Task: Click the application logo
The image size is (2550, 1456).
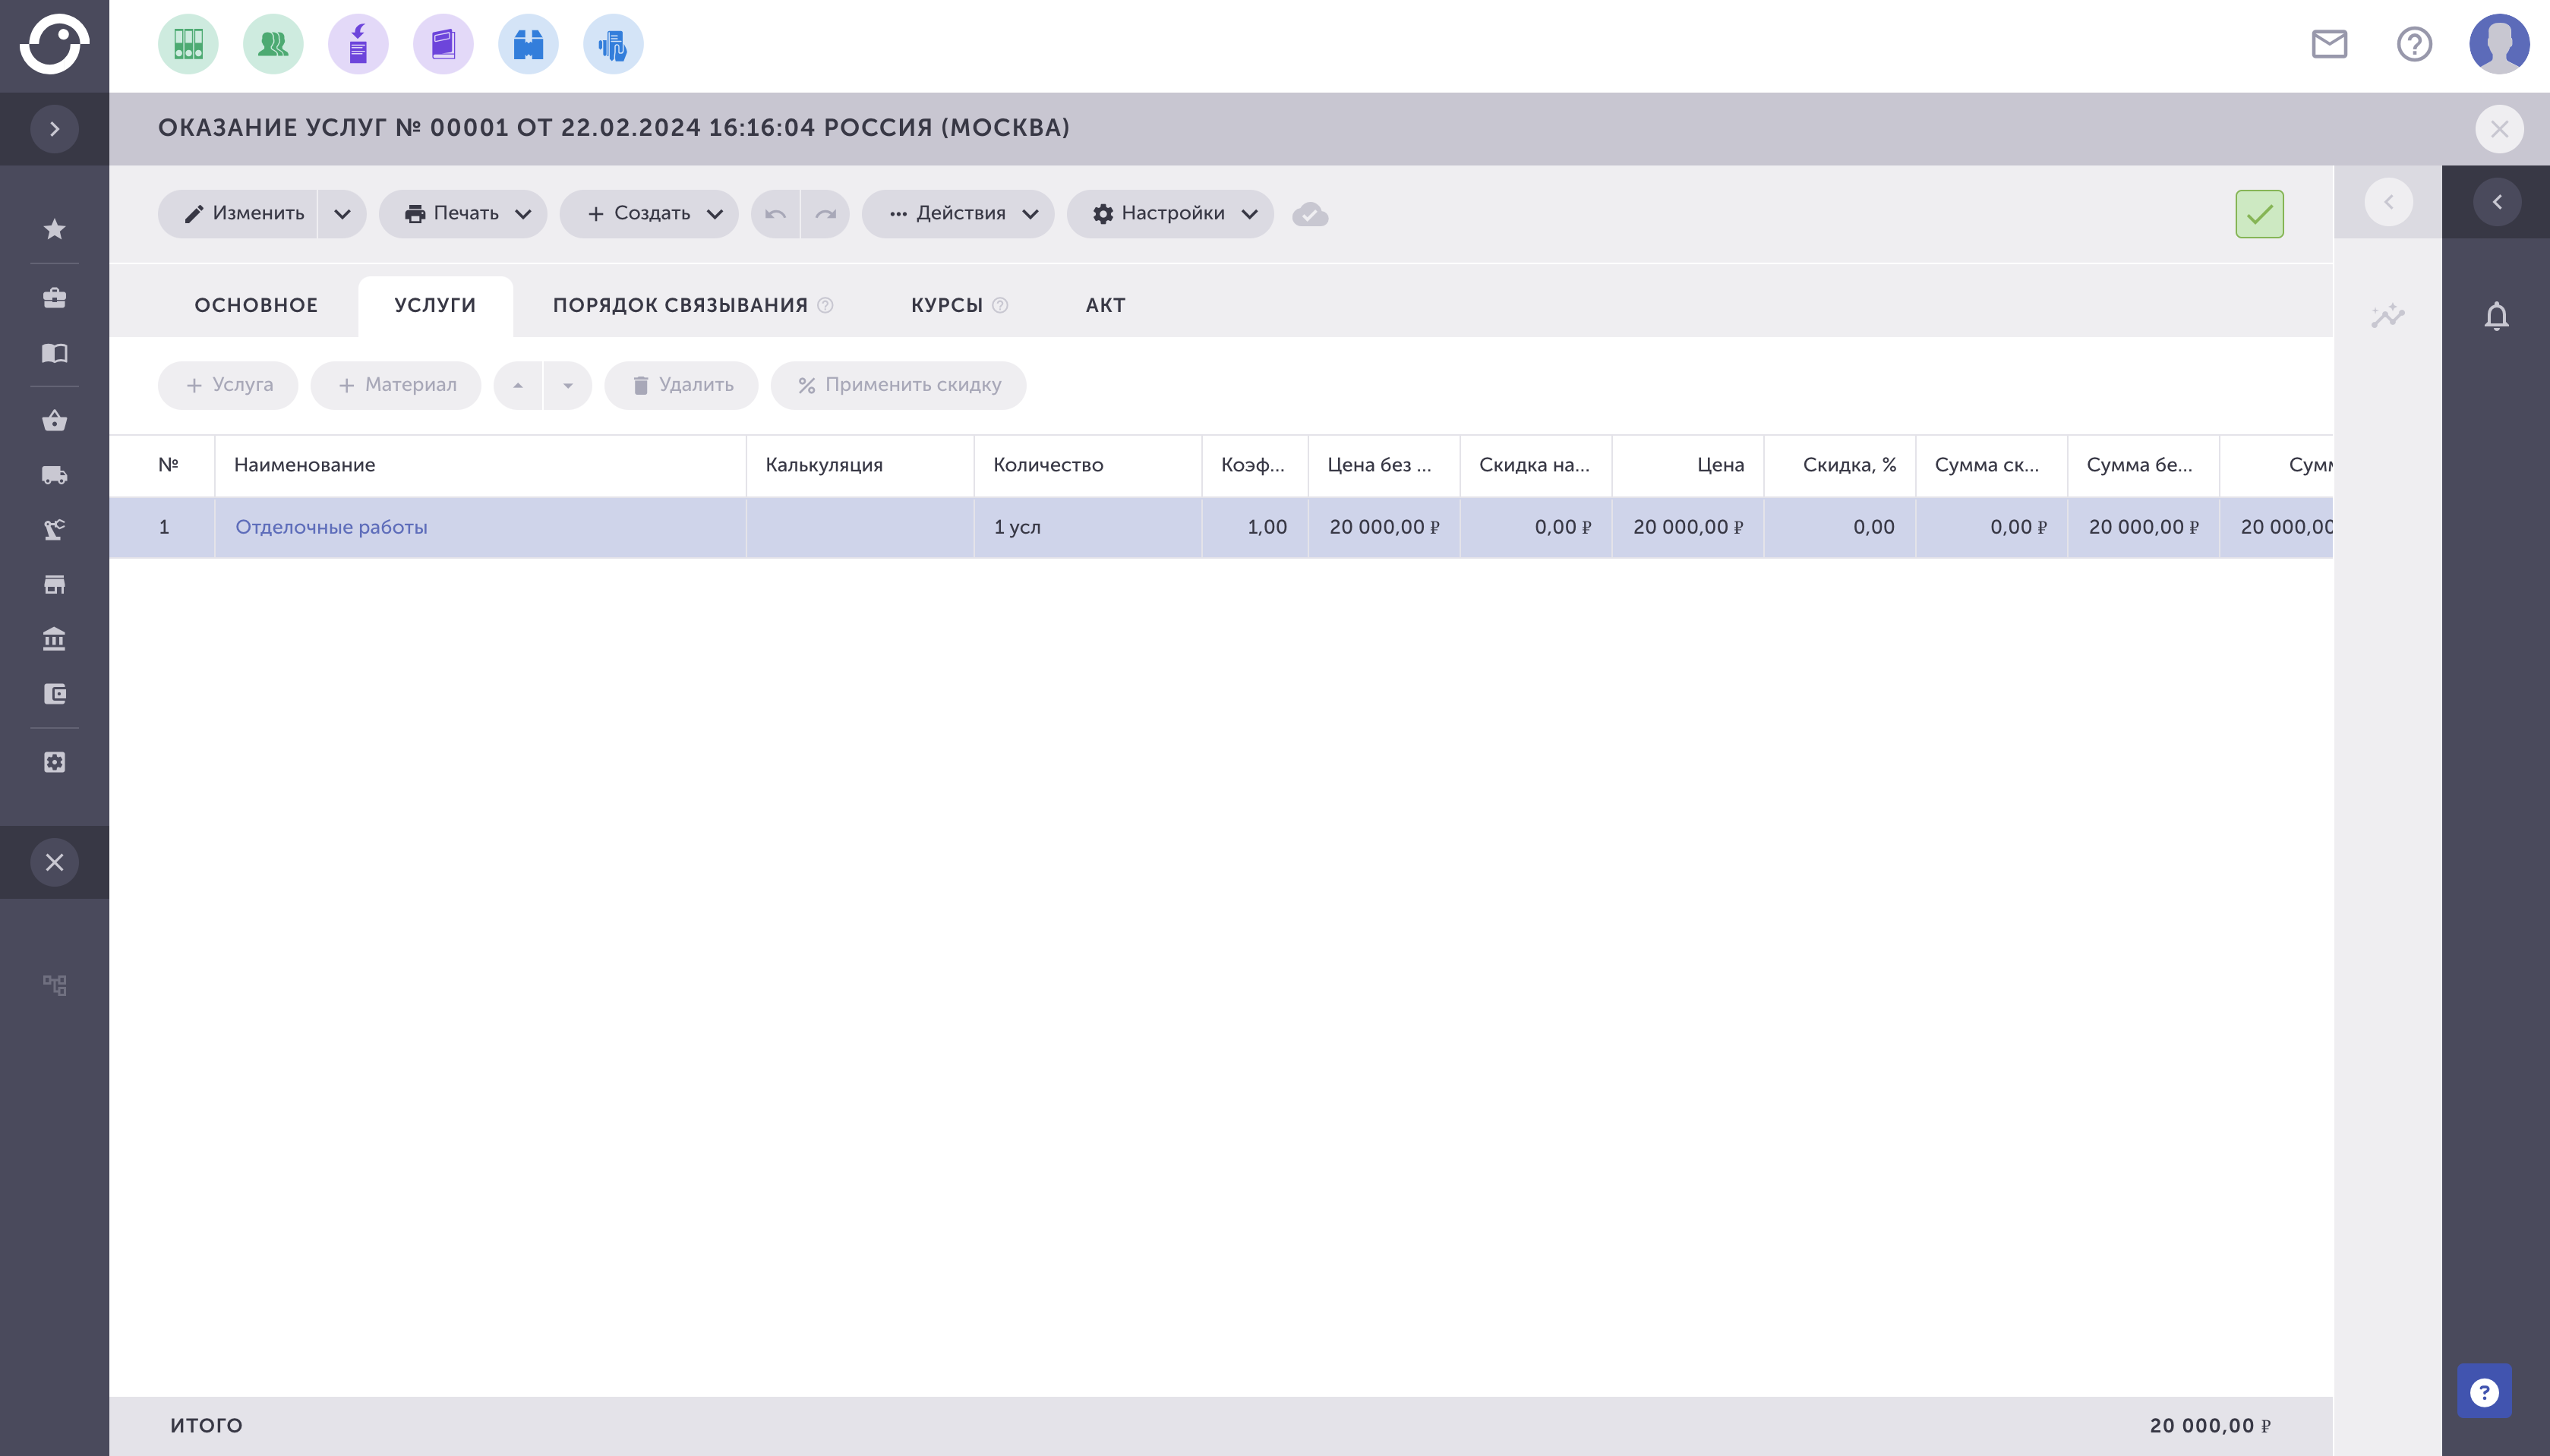Action: click(54, 44)
